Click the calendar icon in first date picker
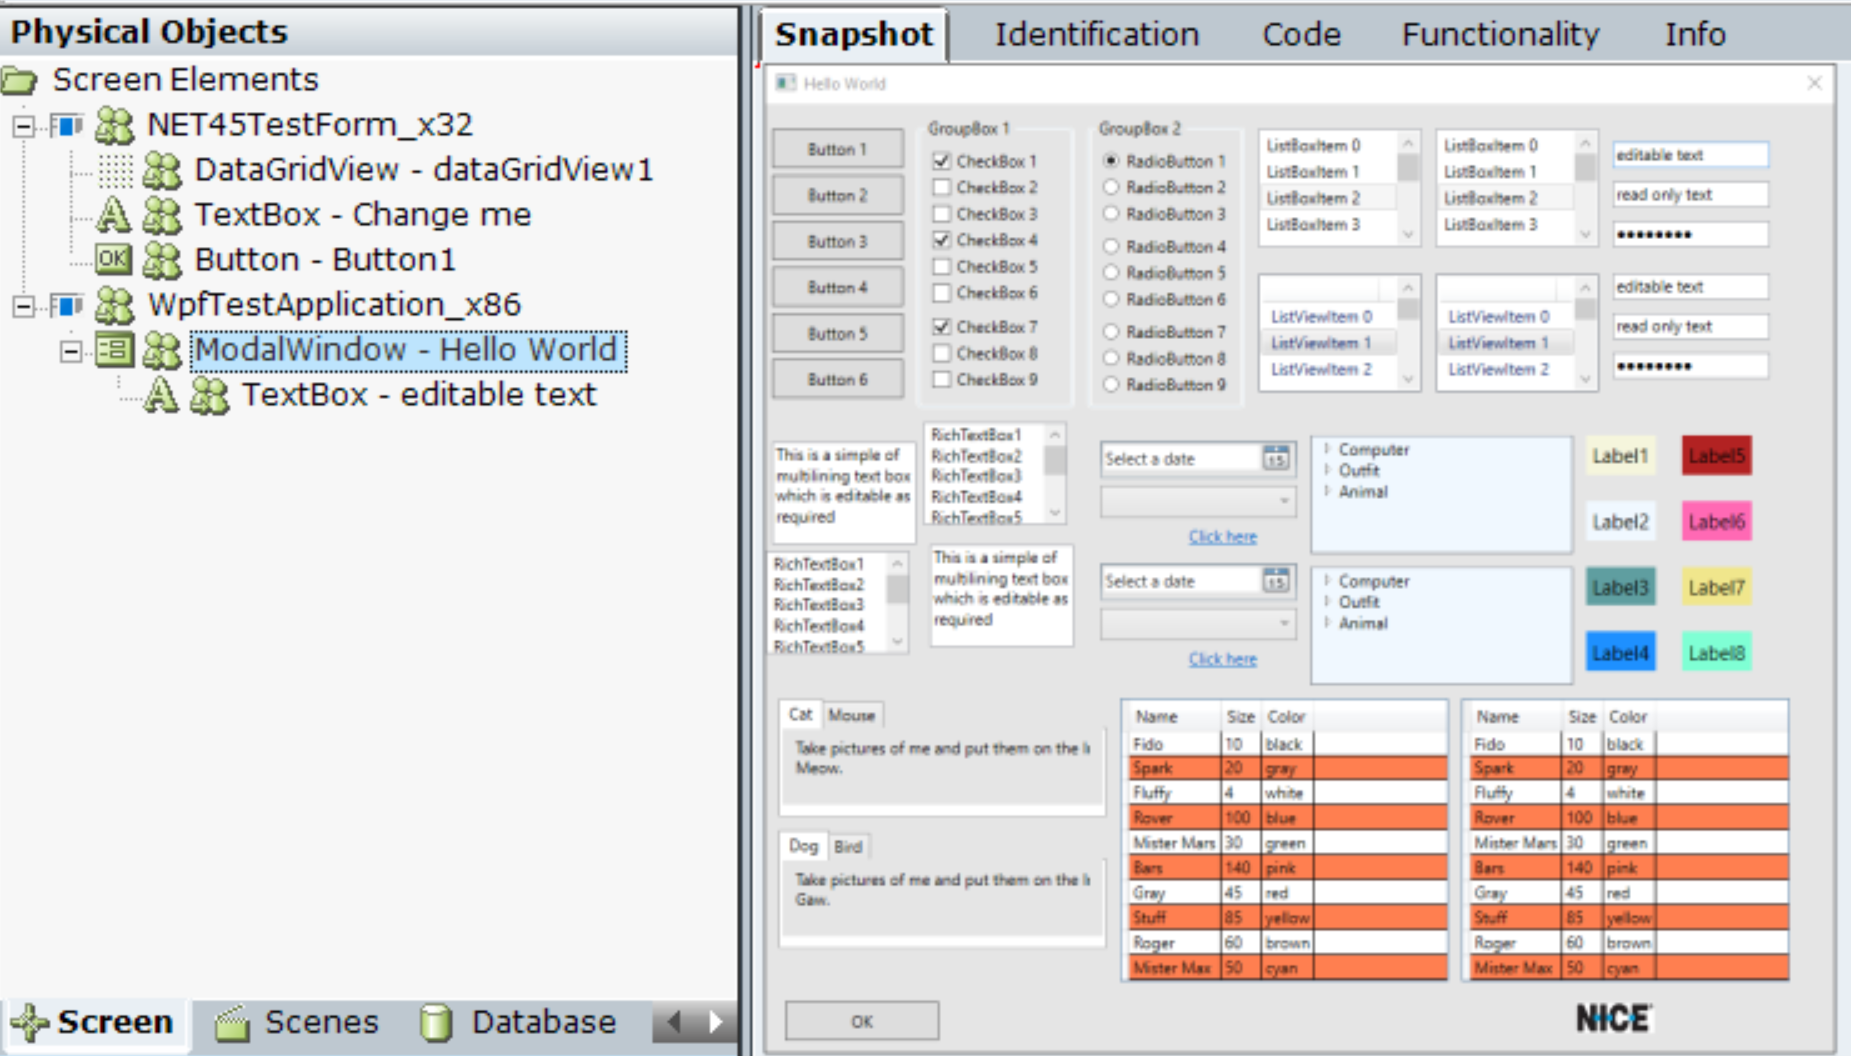Screen dimensions: 1851x1056 [x=1275, y=459]
